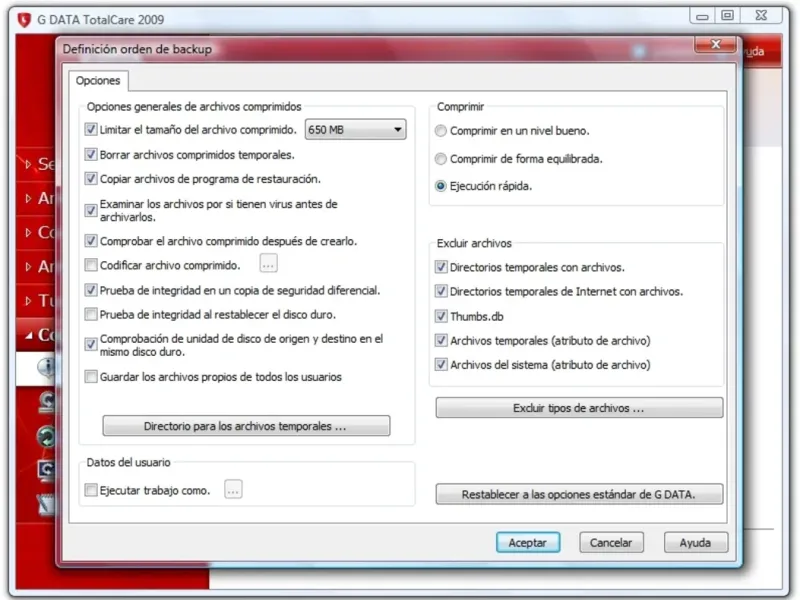Enable Codificar archivo comprimido checkbox
Image resolution: width=800 pixels, height=600 pixels.
click(x=91, y=265)
